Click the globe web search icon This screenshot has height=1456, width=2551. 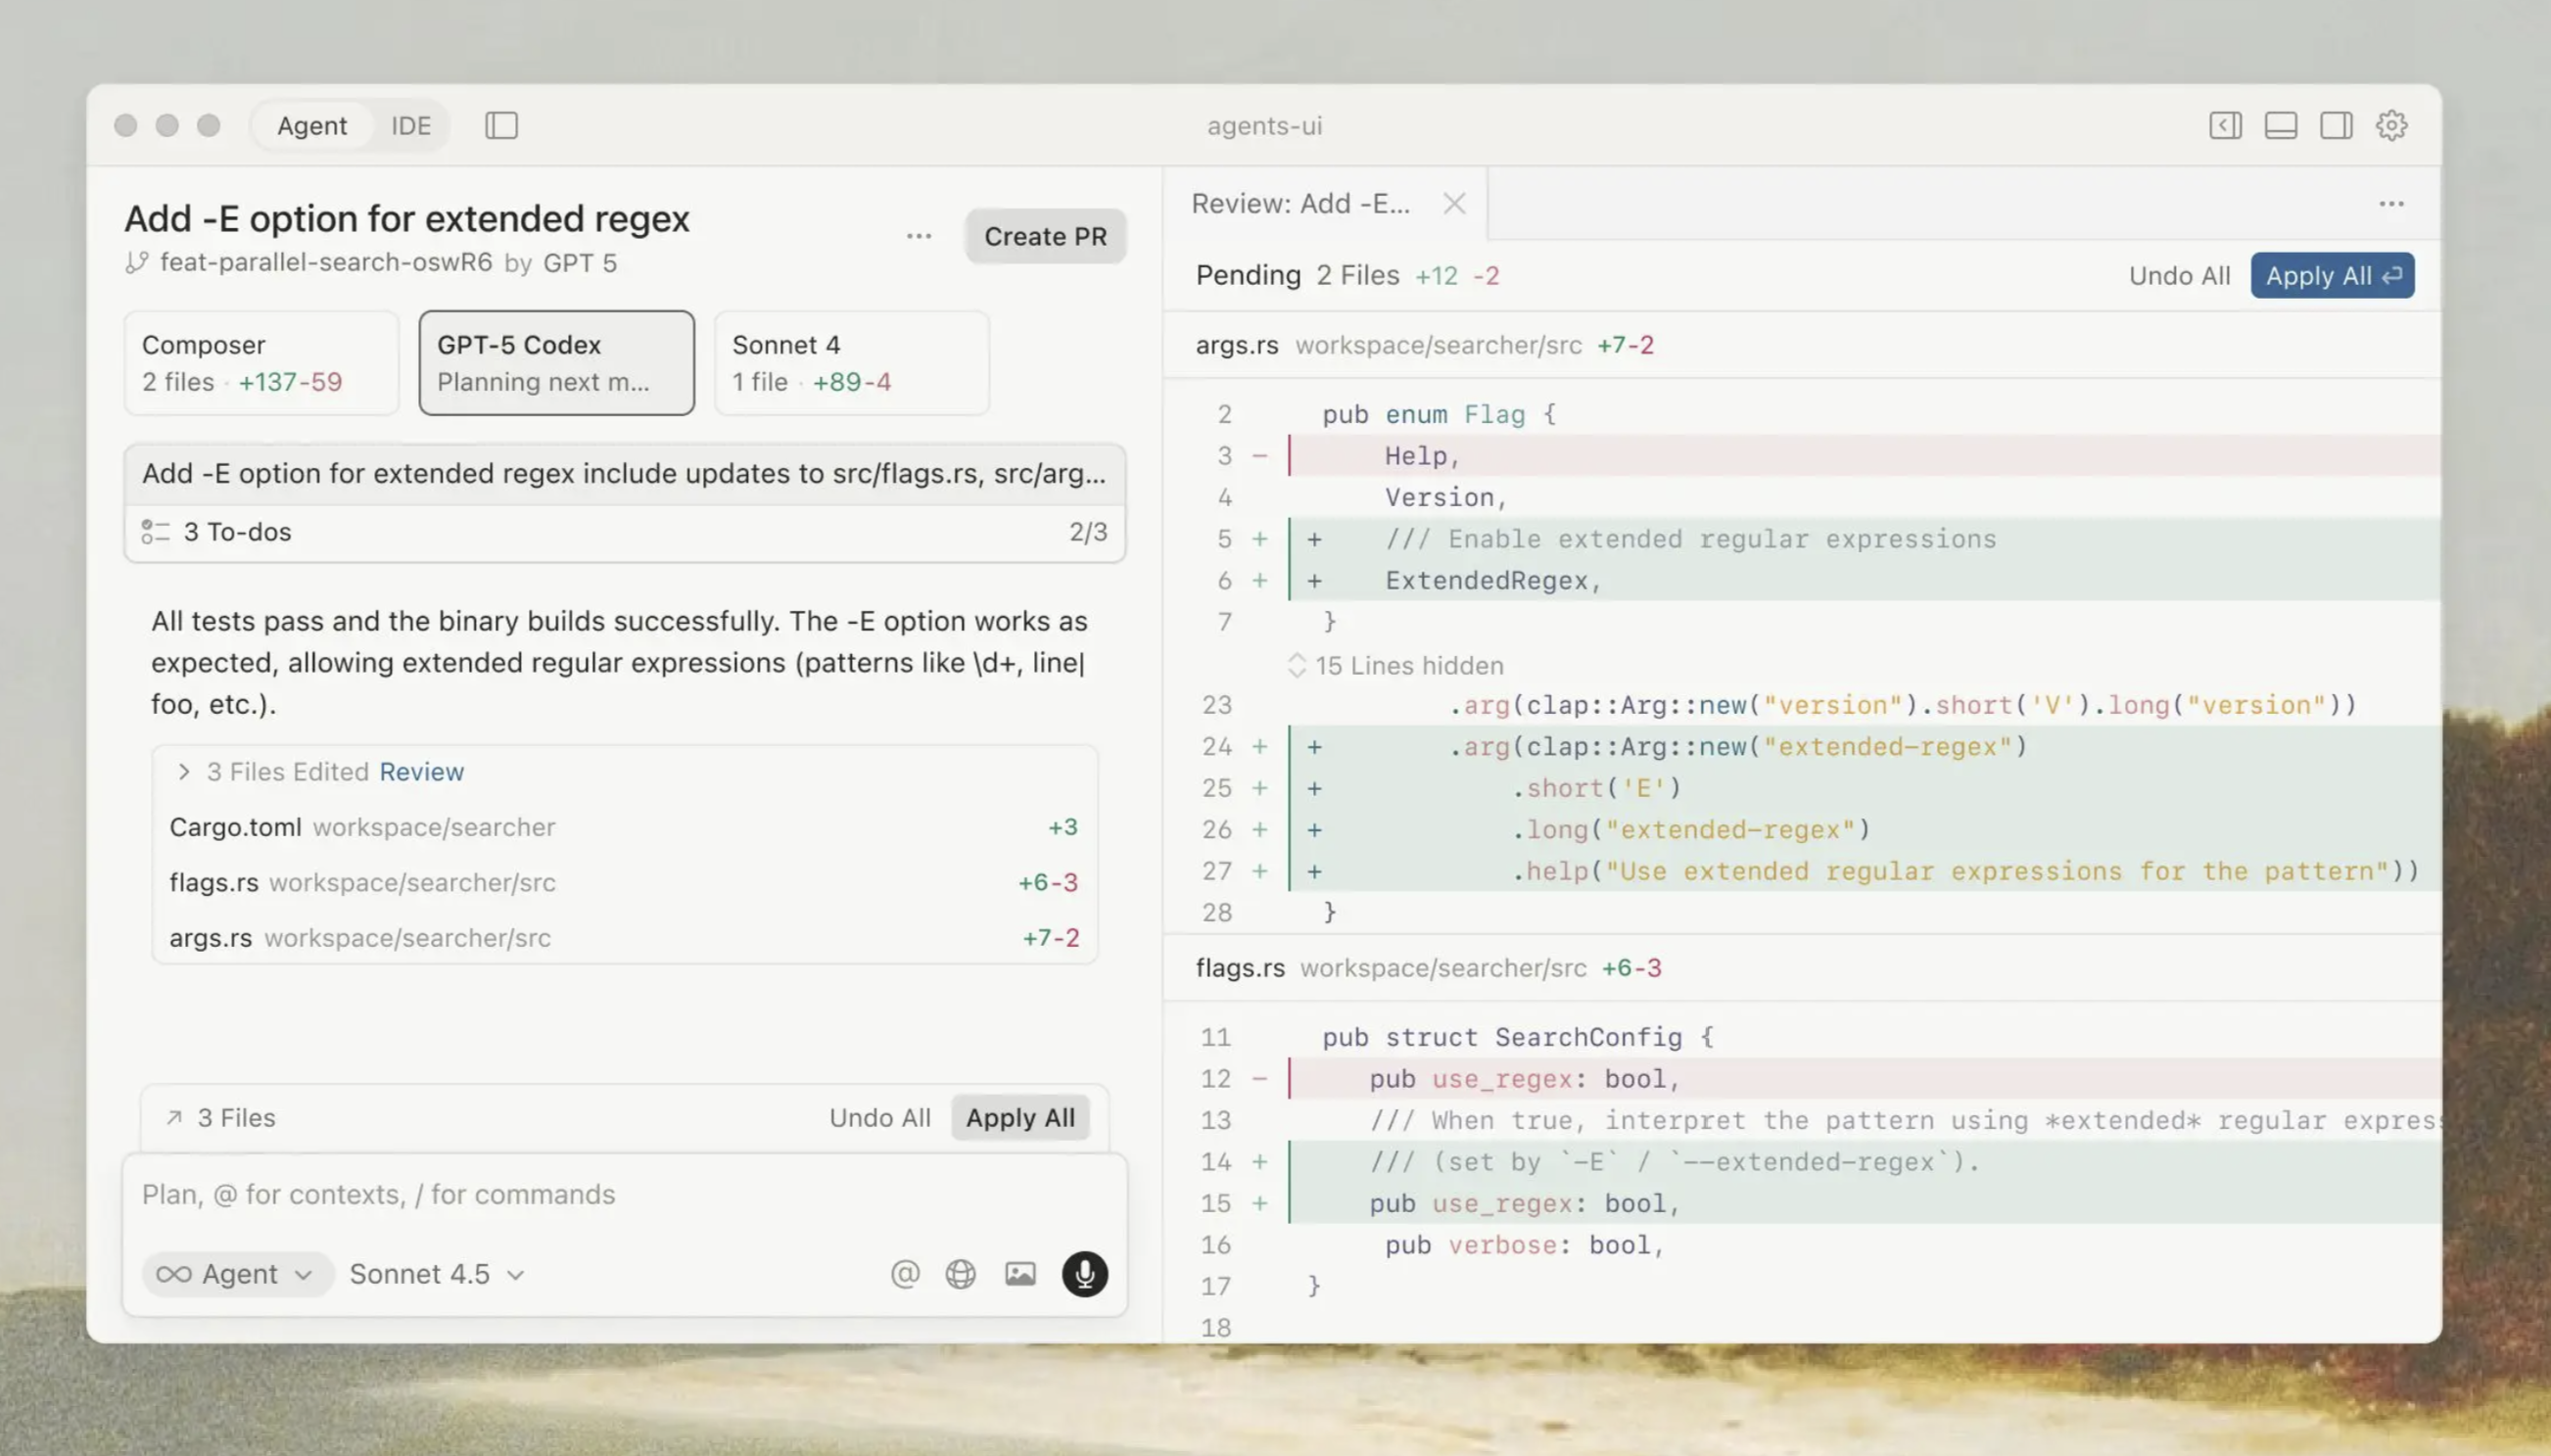960,1273
